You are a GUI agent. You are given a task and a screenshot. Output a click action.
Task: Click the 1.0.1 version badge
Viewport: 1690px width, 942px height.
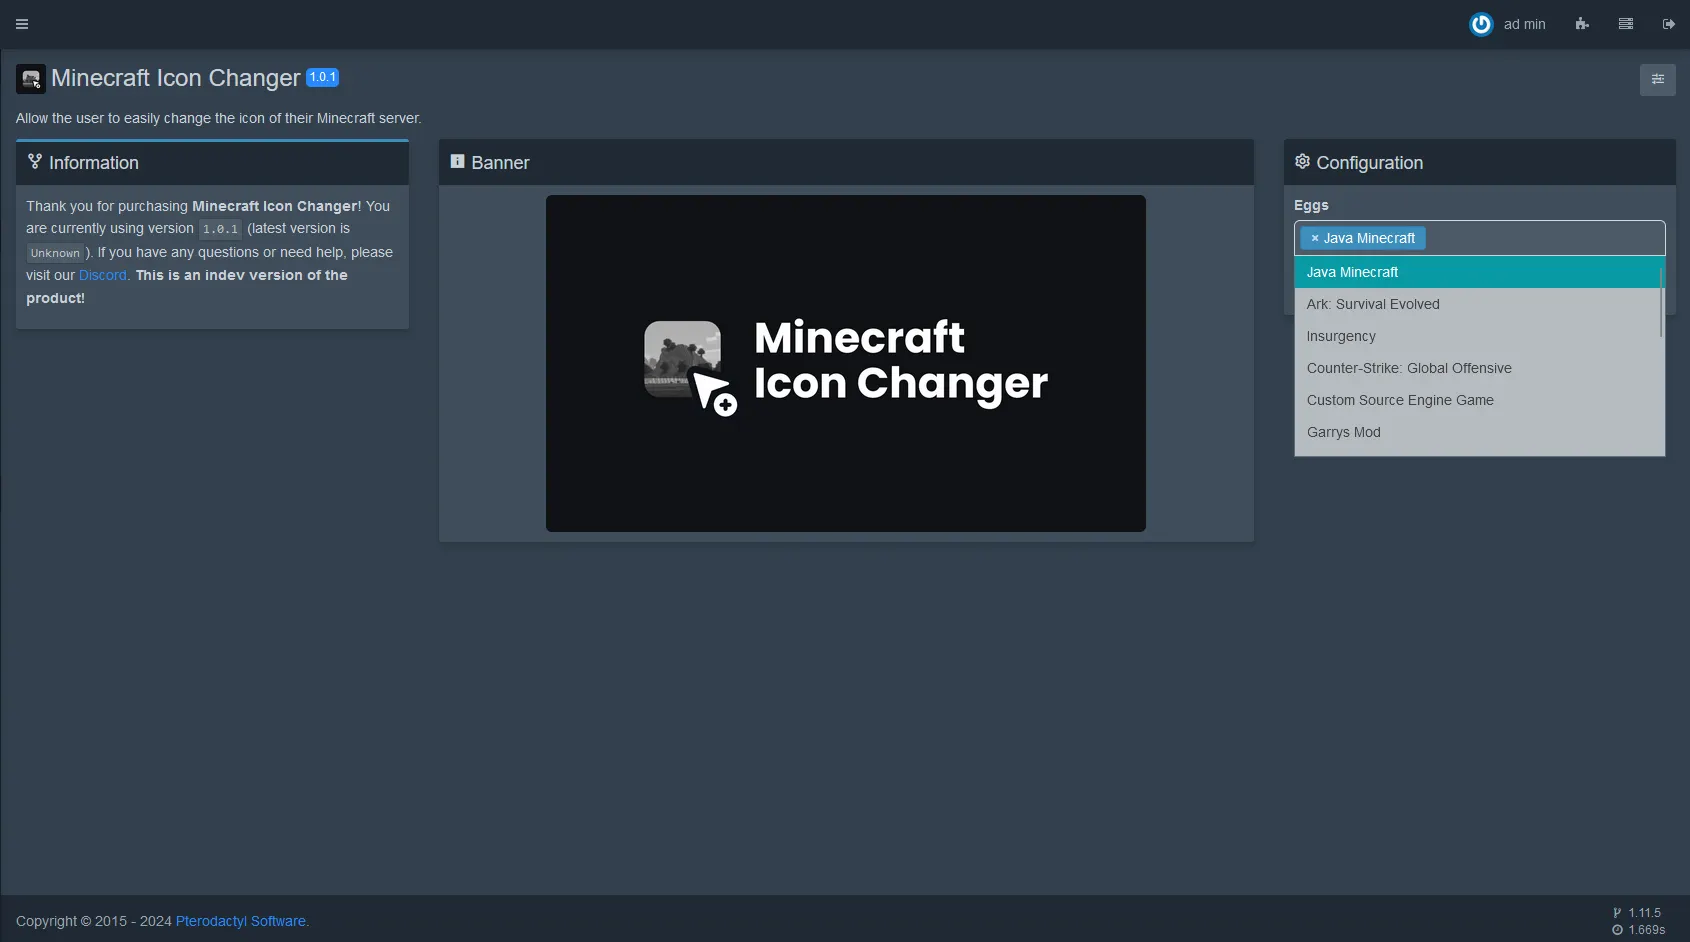click(322, 76)
